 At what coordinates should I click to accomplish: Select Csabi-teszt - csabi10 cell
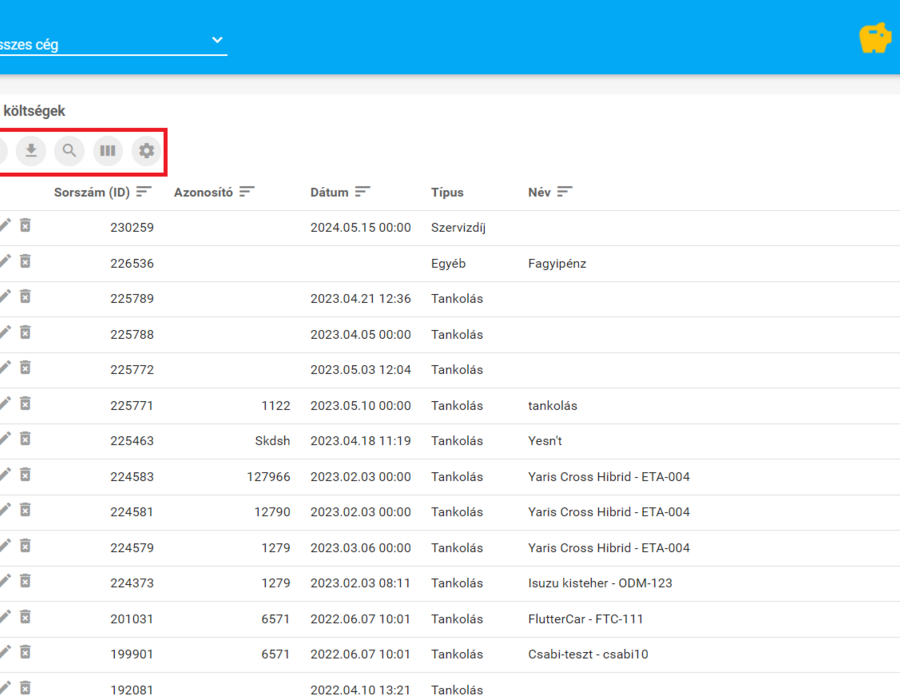pos(588,654)
